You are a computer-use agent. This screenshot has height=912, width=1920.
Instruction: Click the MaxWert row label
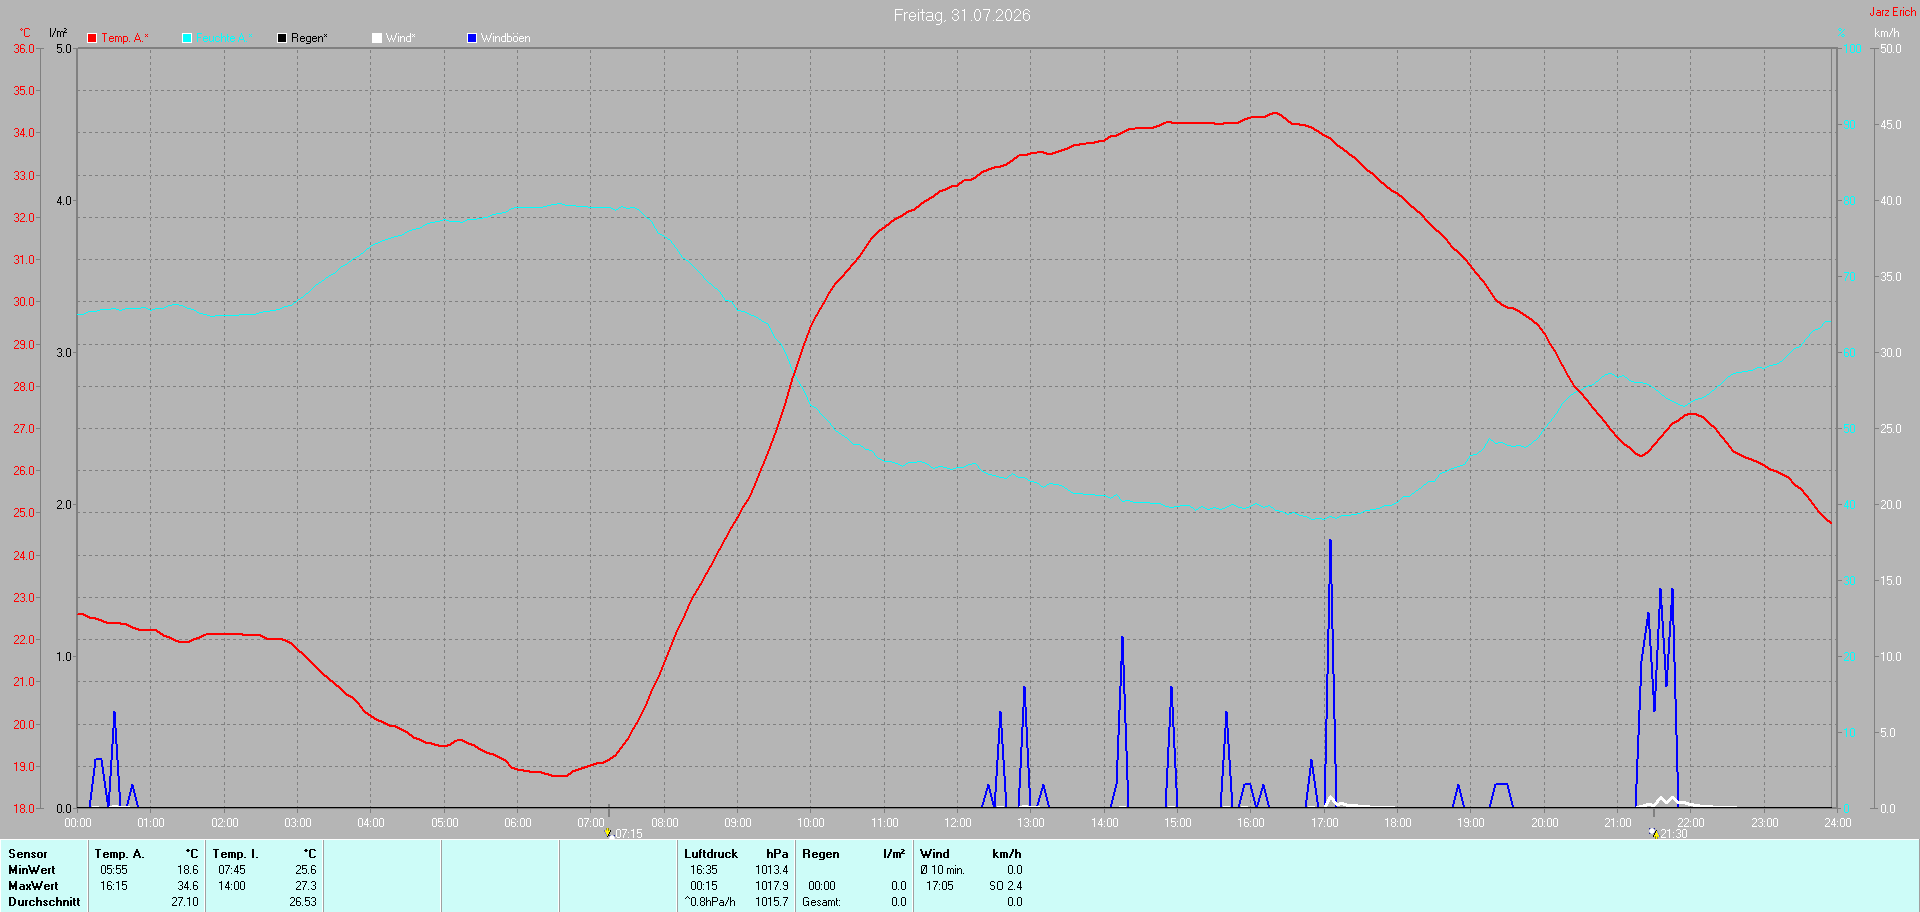(33, 886)
